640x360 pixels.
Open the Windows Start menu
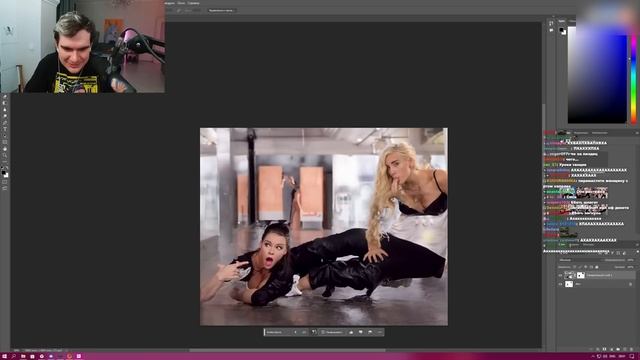4,356
